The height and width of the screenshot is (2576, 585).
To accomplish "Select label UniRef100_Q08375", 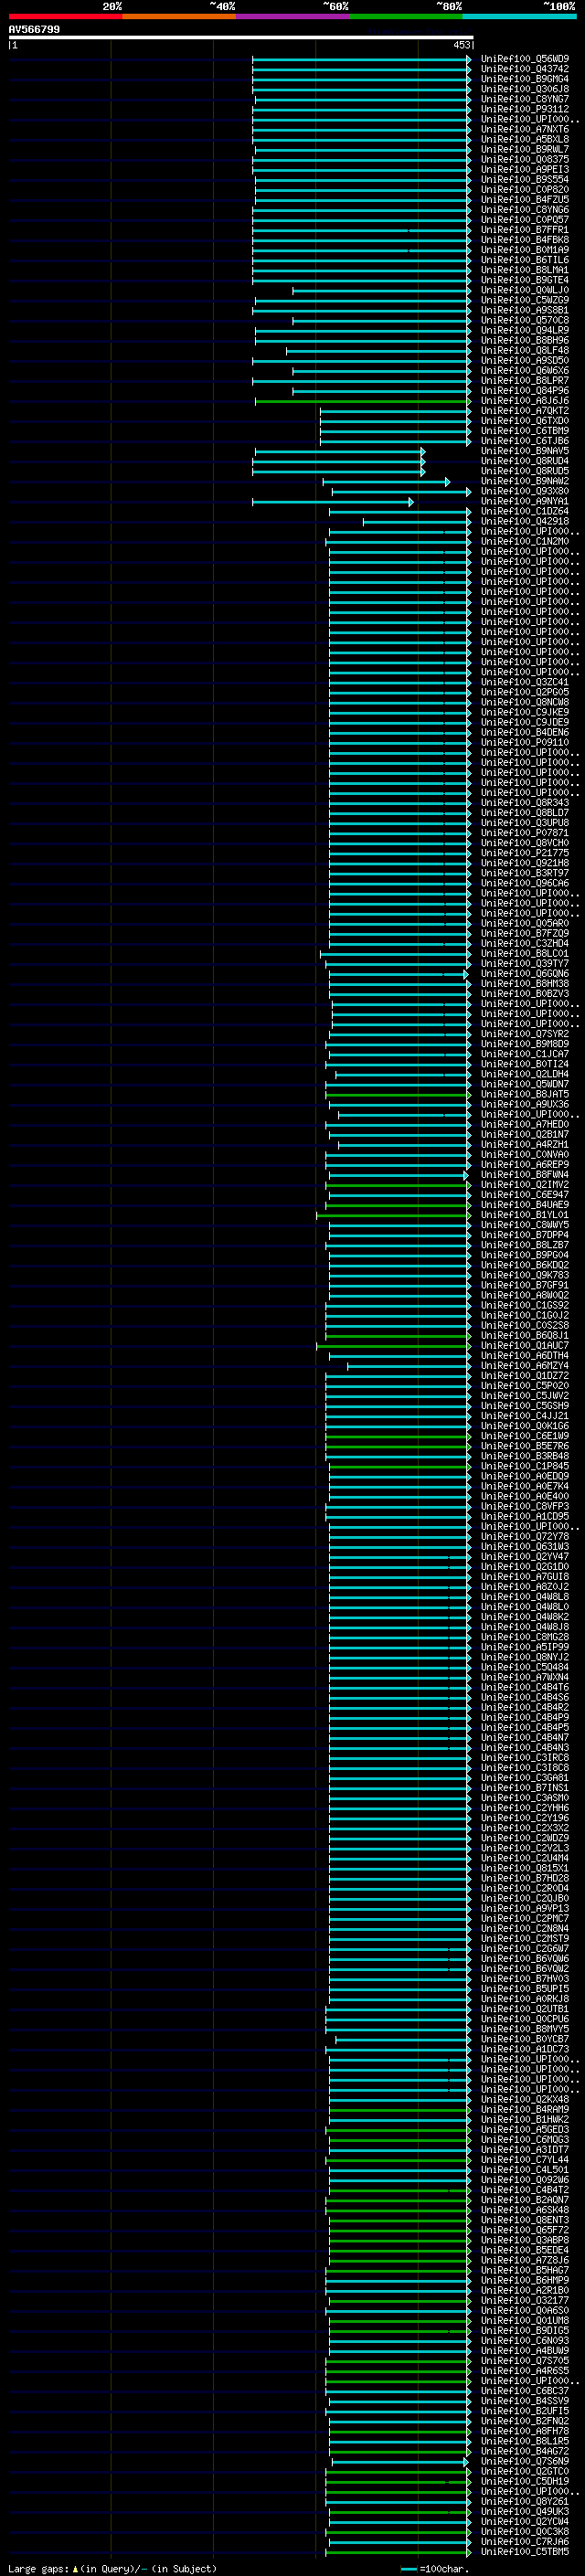I will [524, 160].
